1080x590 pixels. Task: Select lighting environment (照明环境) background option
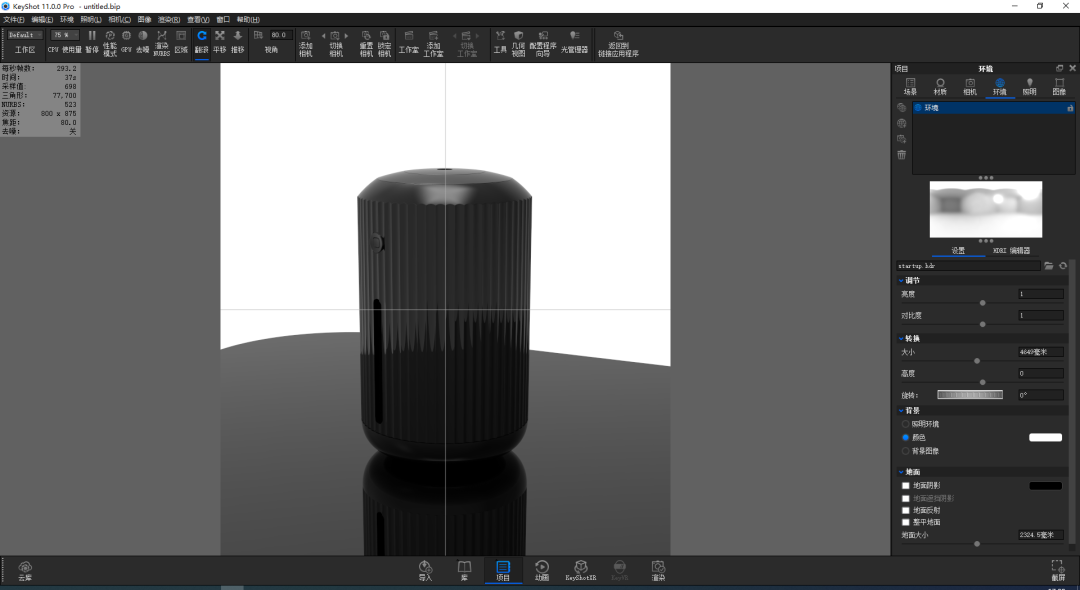coord(905,424)
